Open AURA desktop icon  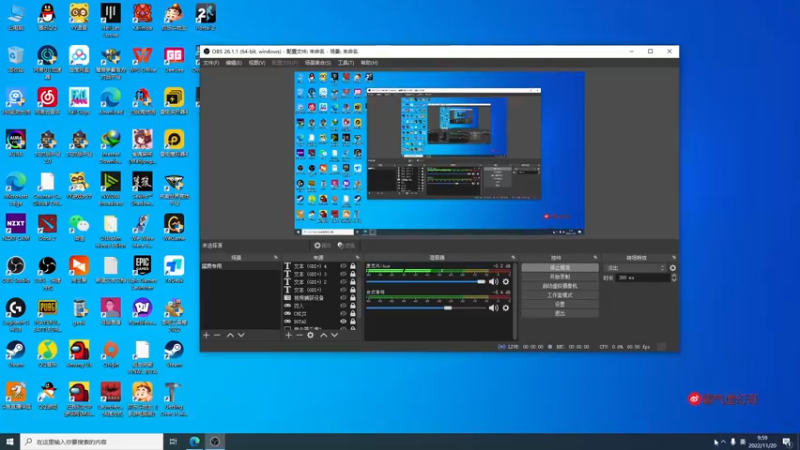coord(16,144)
